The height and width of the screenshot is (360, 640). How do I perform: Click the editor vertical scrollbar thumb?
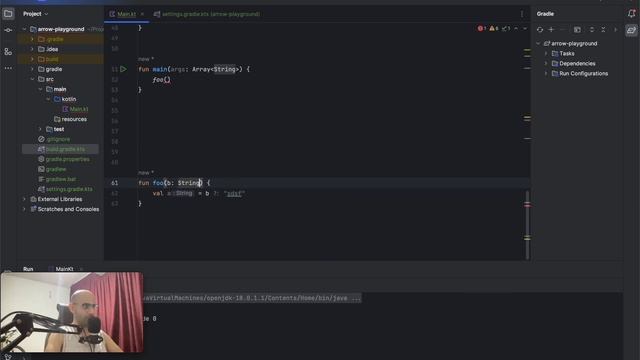(527, 224)
